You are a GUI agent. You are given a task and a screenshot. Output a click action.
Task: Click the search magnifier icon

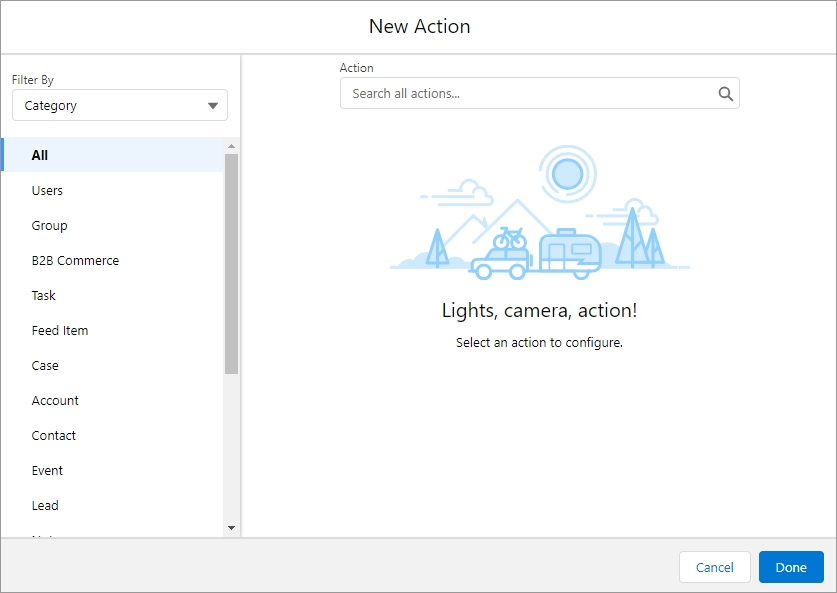coord(726,94)
